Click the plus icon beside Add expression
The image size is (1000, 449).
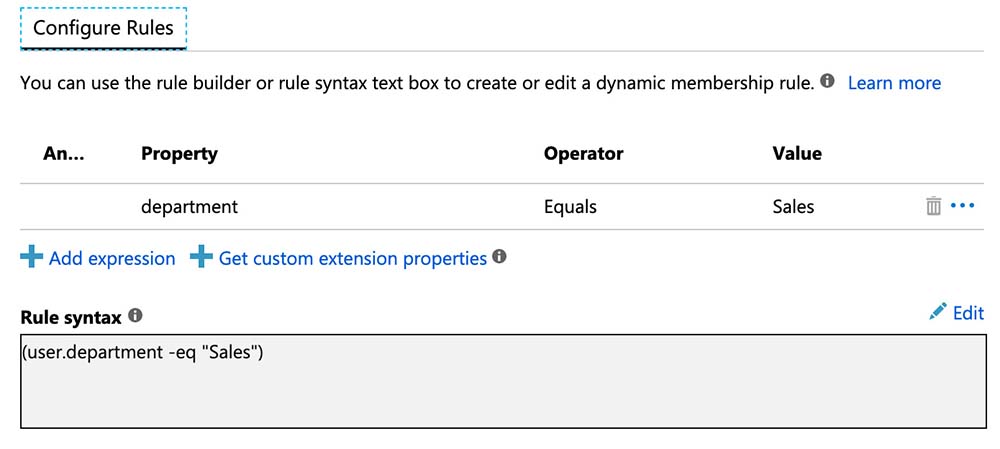pyautogui.click(x=31, y=258)
